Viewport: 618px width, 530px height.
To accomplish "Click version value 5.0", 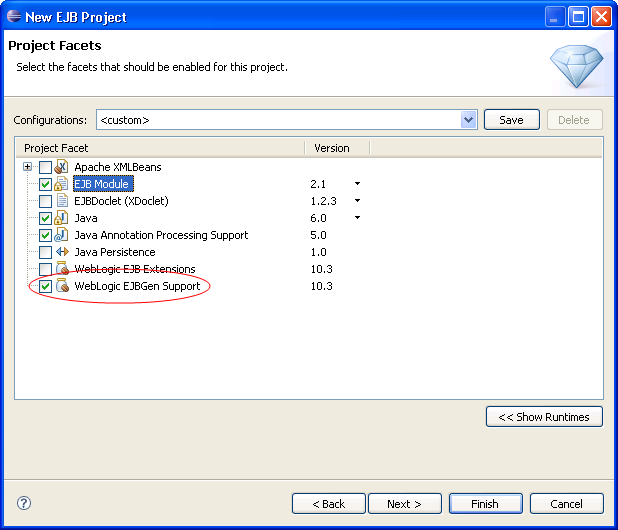I will click(318, 235).
